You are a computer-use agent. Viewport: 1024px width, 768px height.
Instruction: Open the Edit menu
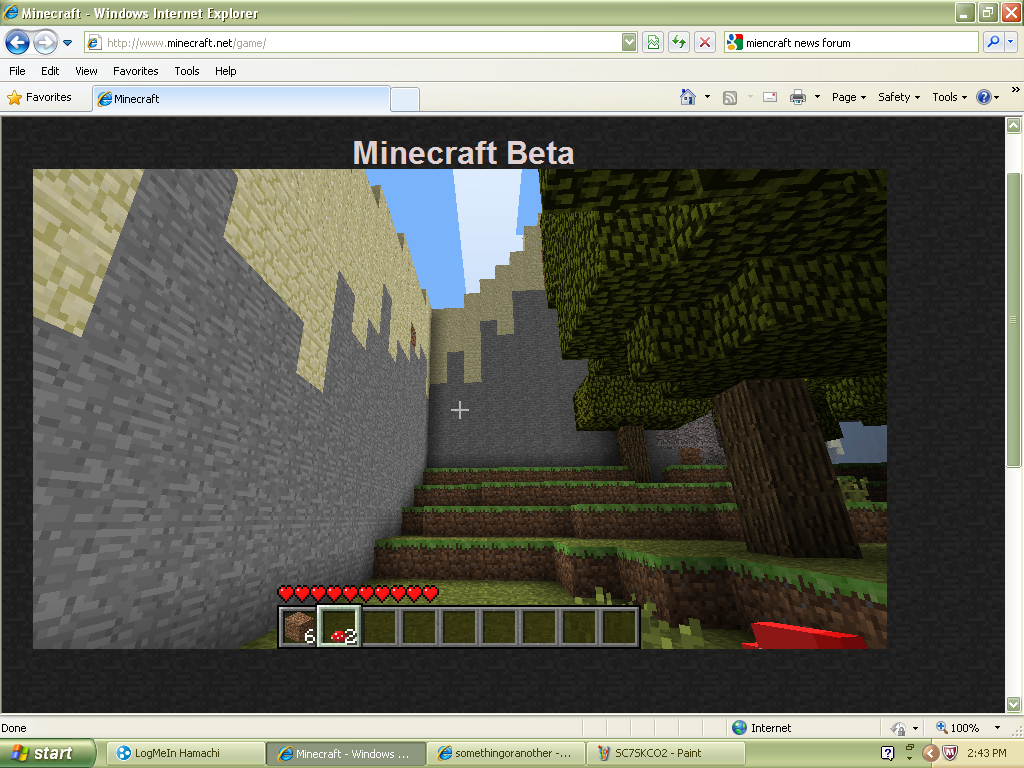tap(50, 71)
